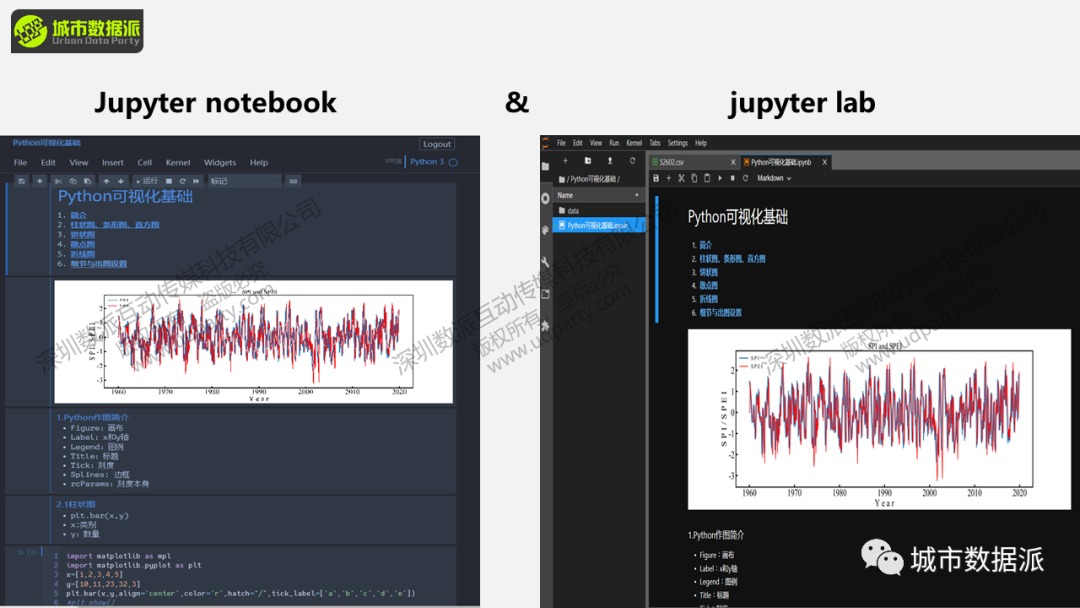Open the data folder in JupyterLab file browser
Screen dimensions: 1080x608
[x=598, y=210]
